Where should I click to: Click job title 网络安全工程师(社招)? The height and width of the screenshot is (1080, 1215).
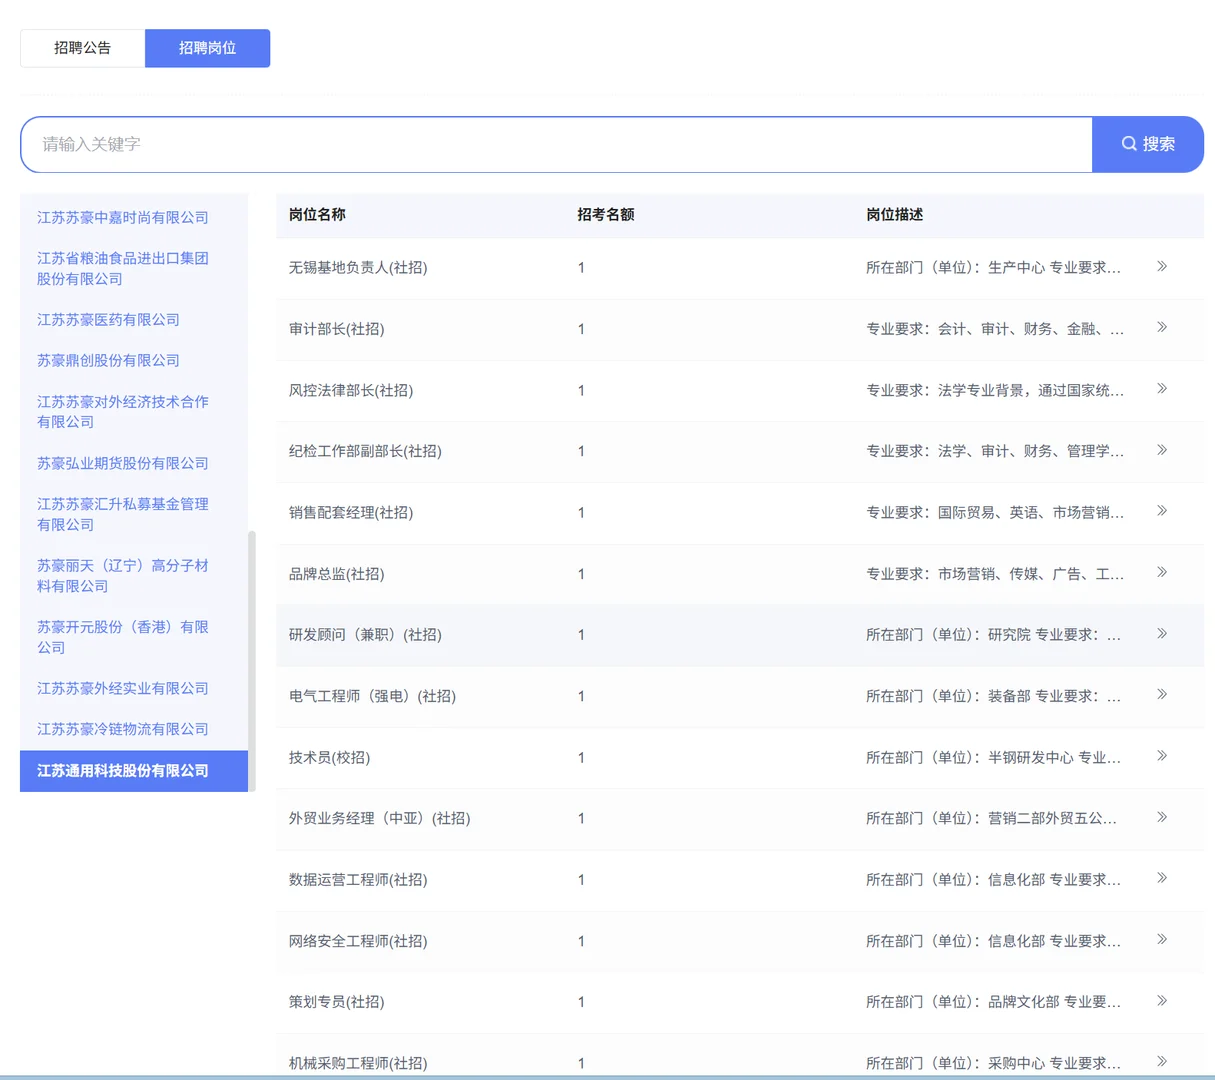point(358,941)
